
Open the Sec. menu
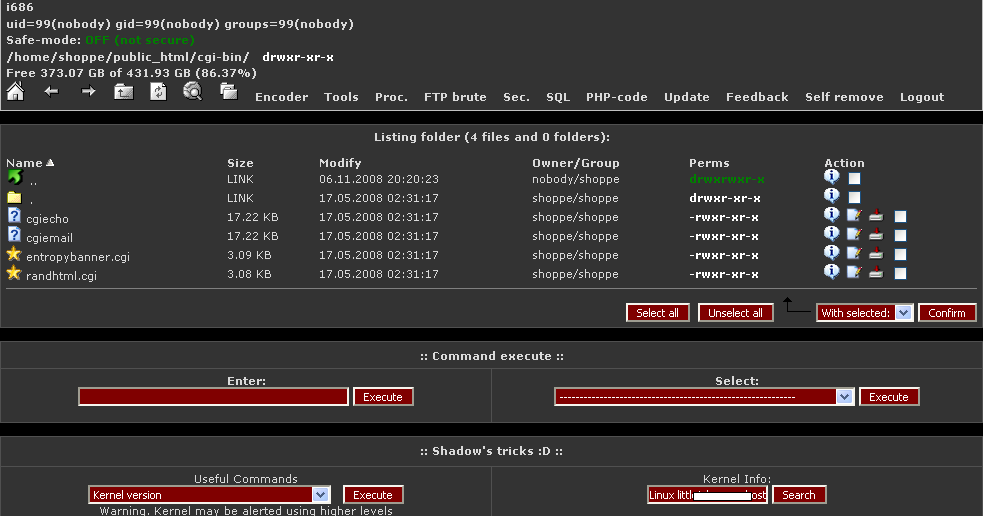pos(517,97)
